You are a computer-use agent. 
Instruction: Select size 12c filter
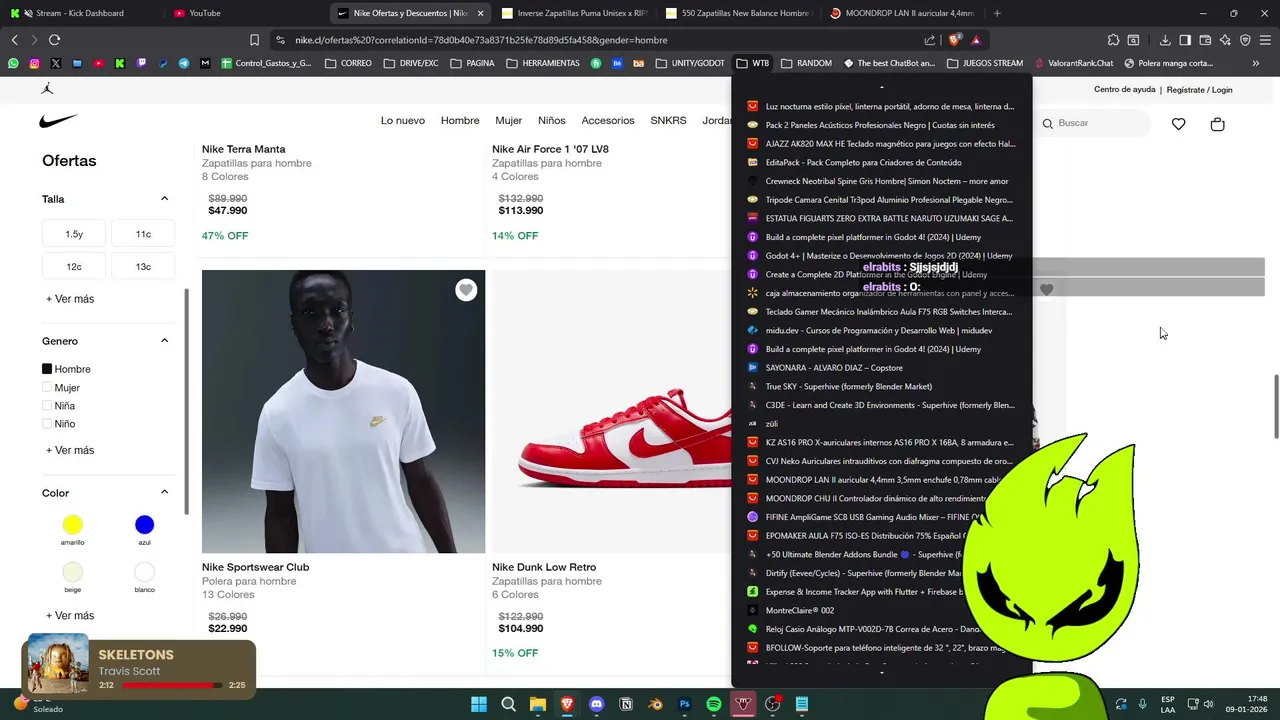click(74, 267)
